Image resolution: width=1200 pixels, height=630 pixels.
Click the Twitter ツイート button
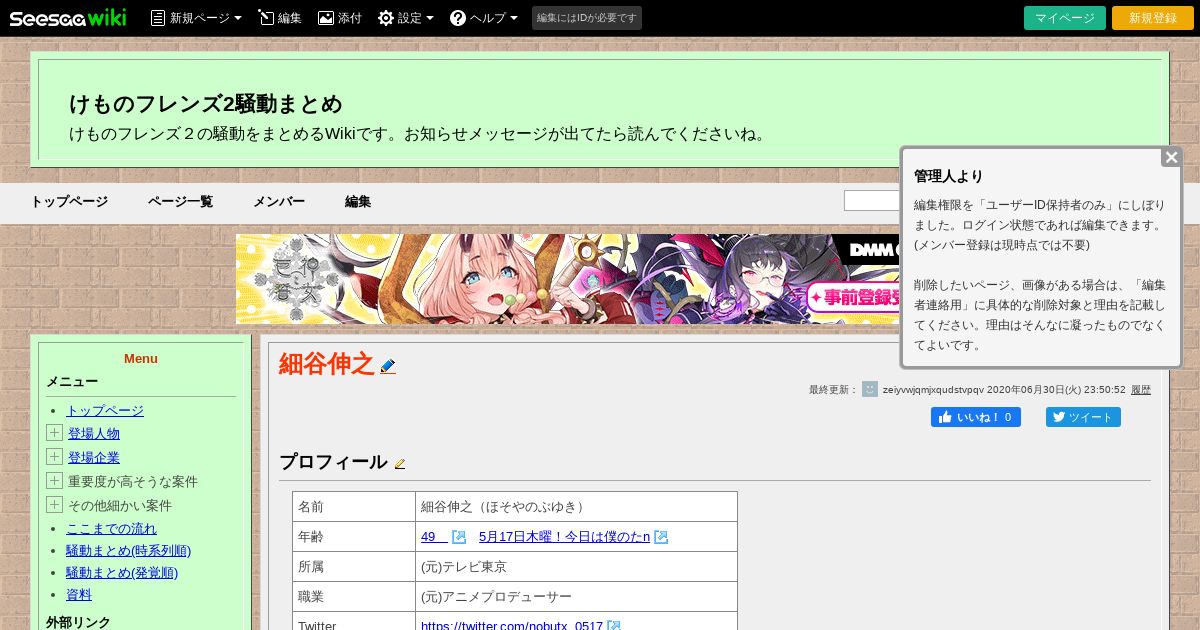point(1083,417)
